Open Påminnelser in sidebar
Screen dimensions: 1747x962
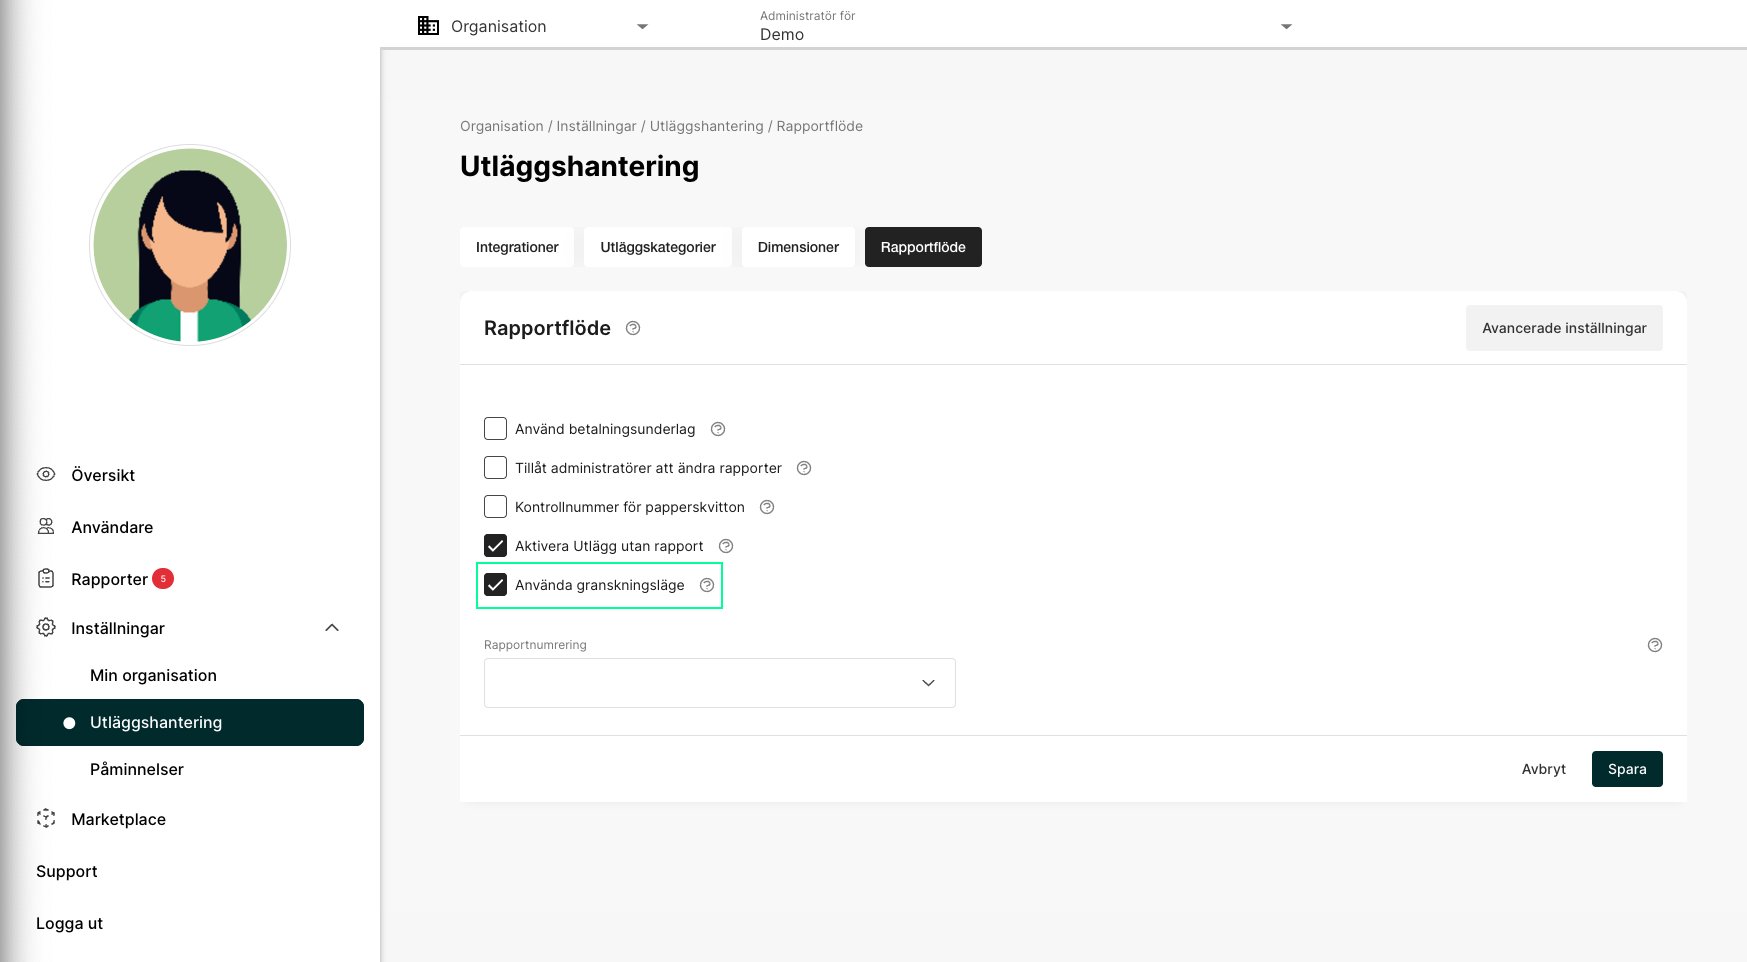point(137,769)
